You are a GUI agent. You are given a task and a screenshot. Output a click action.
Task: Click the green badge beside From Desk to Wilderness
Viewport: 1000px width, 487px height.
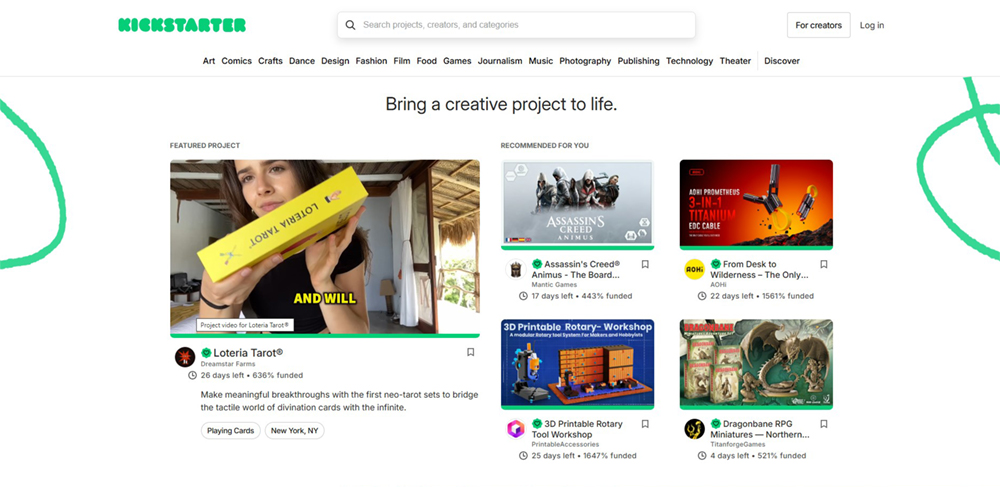(x=716, y=264)
